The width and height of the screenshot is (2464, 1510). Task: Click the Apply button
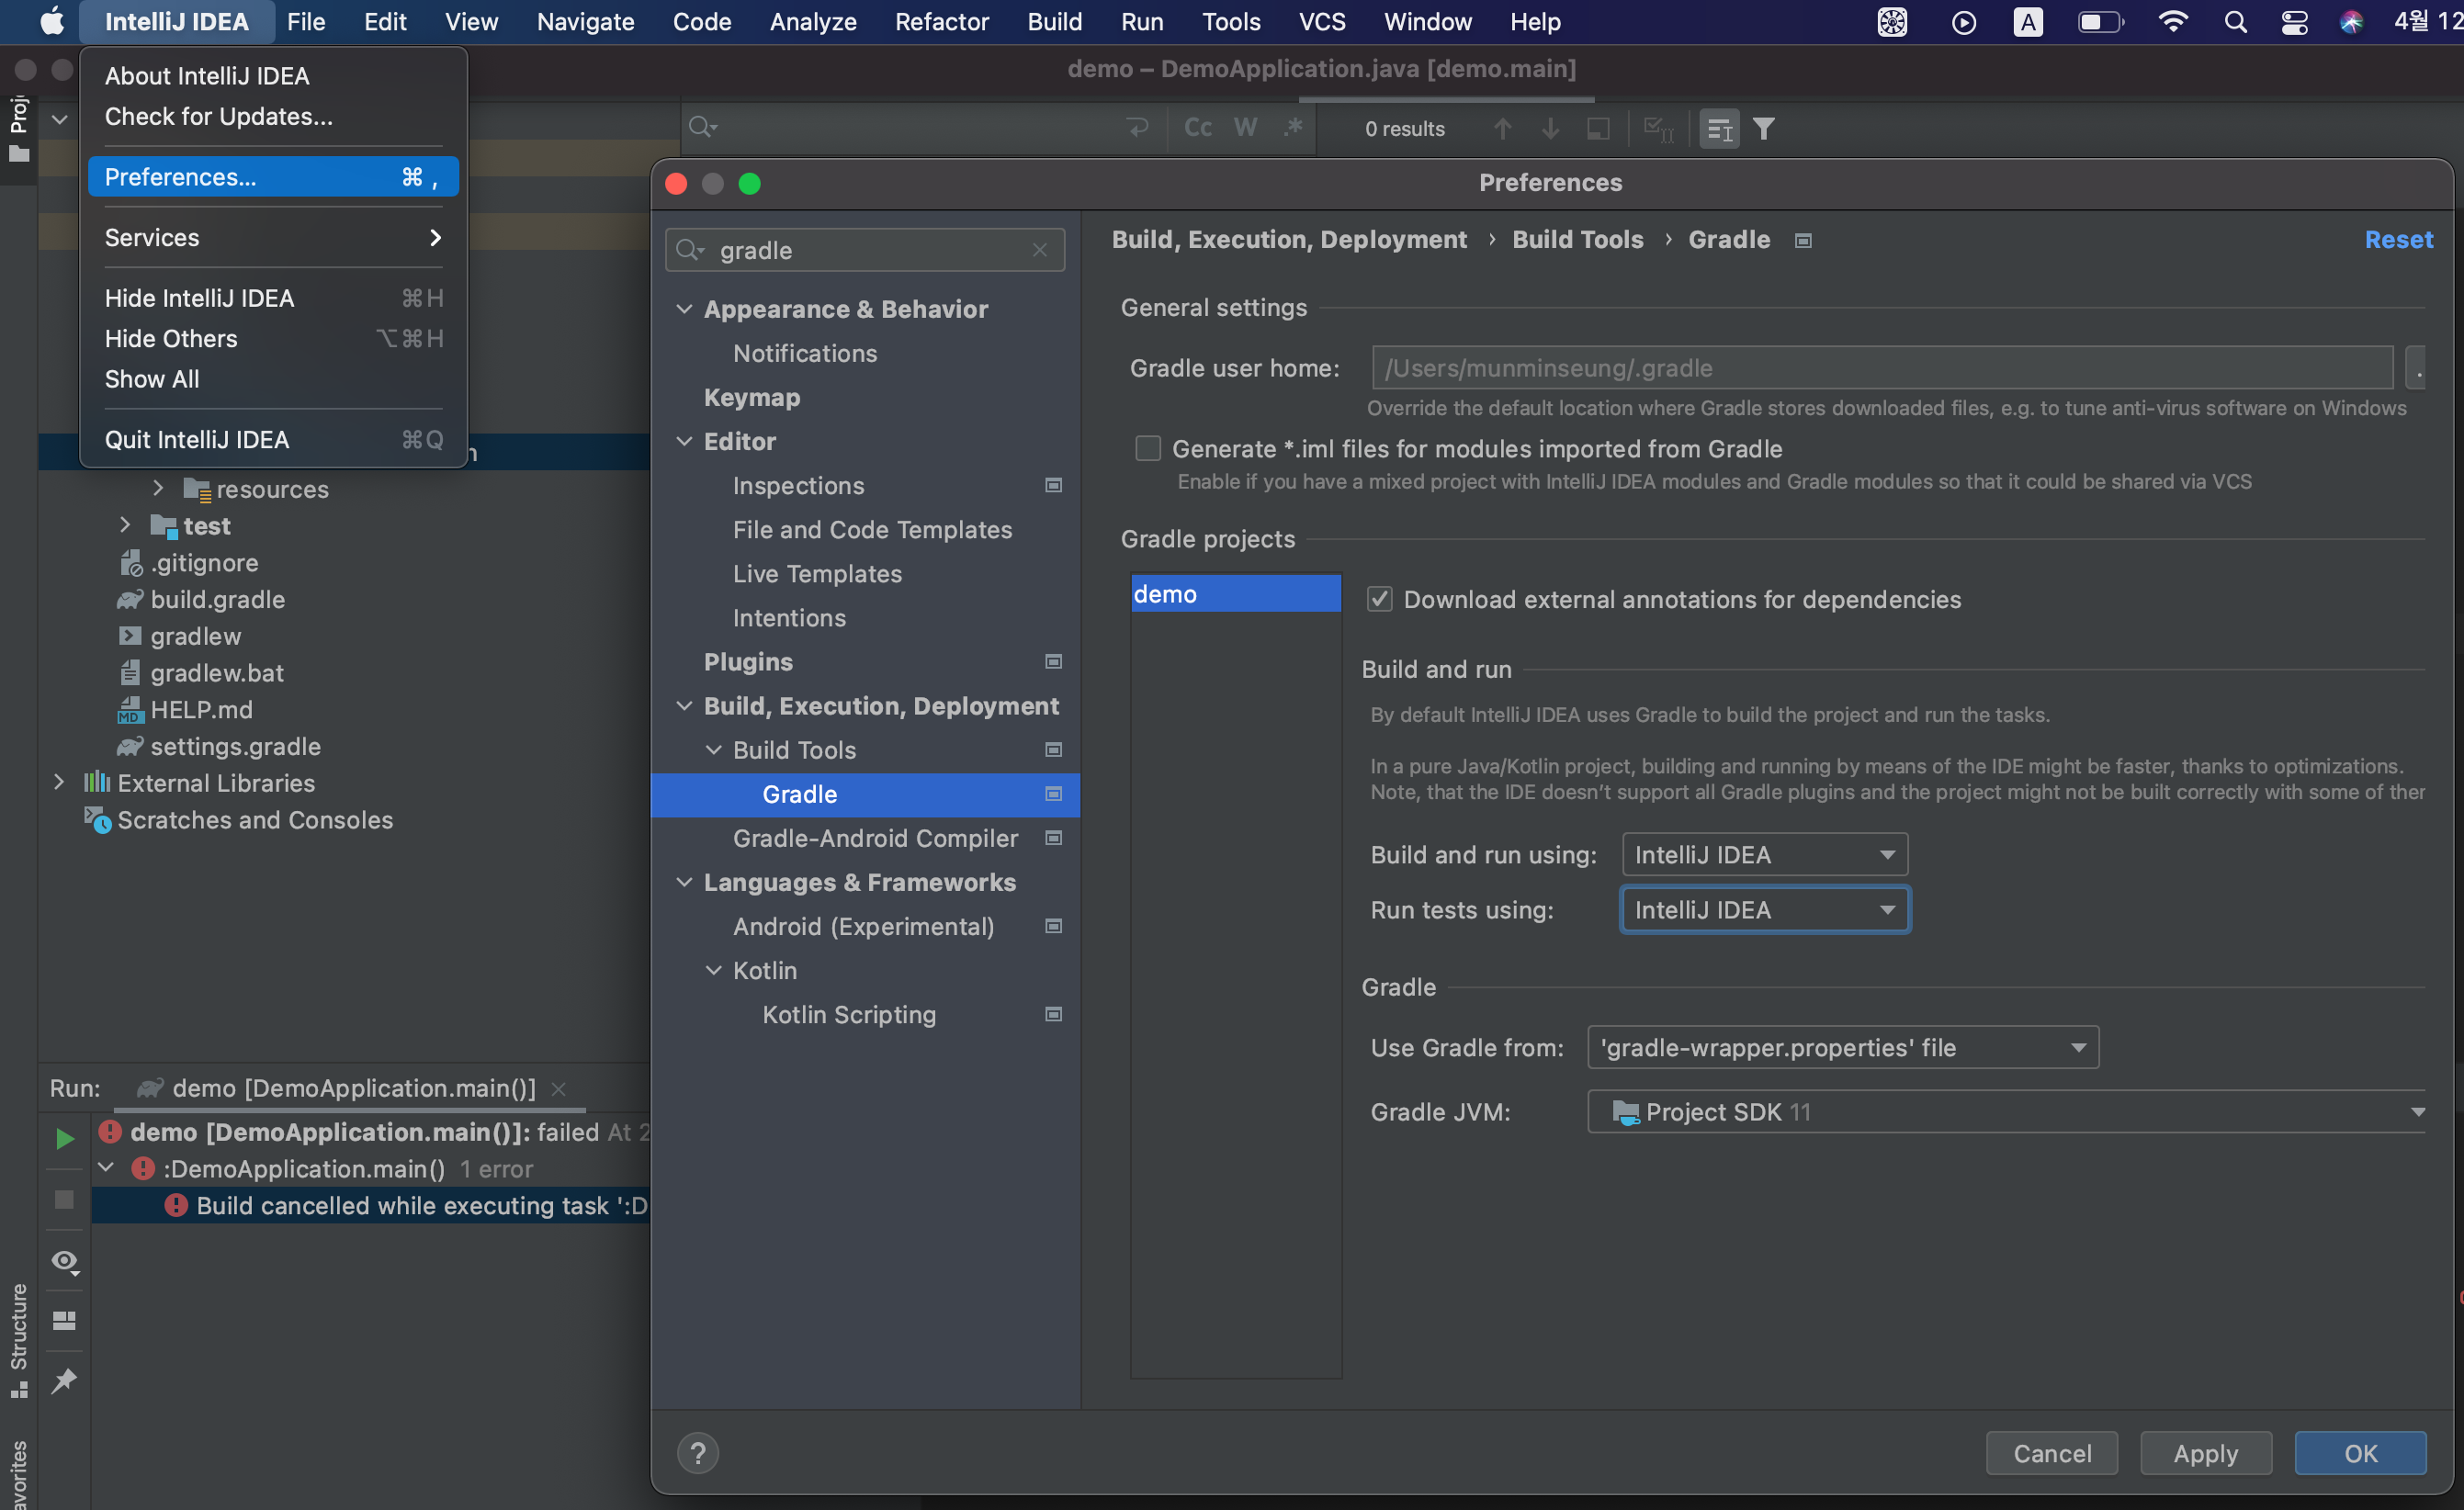coord(2205,1453)
